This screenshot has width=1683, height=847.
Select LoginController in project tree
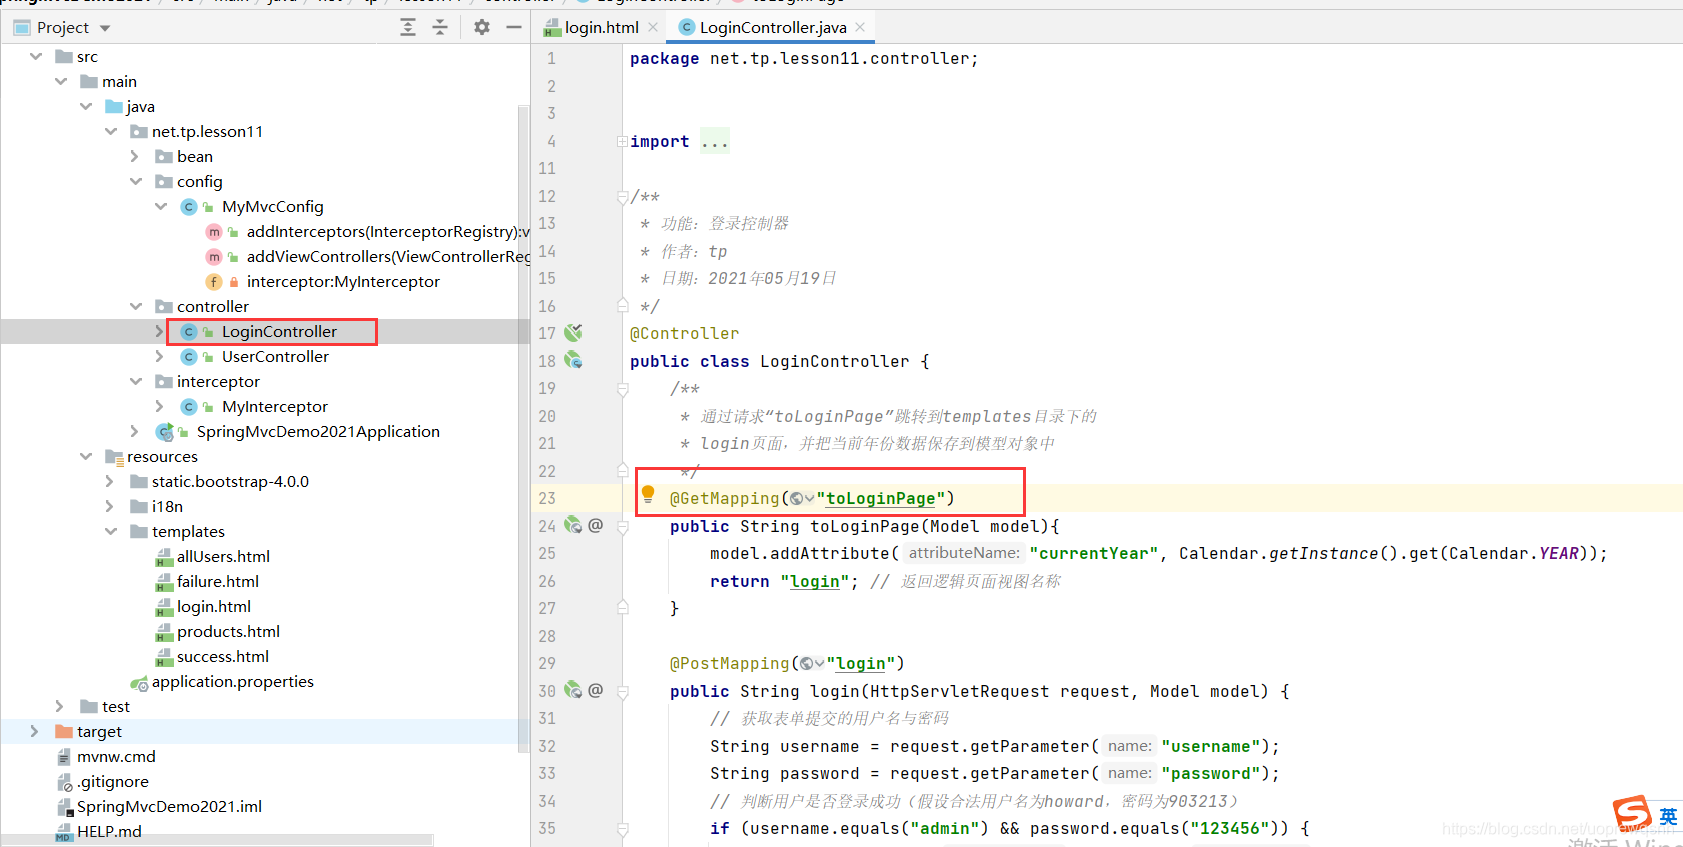[279, 332]
